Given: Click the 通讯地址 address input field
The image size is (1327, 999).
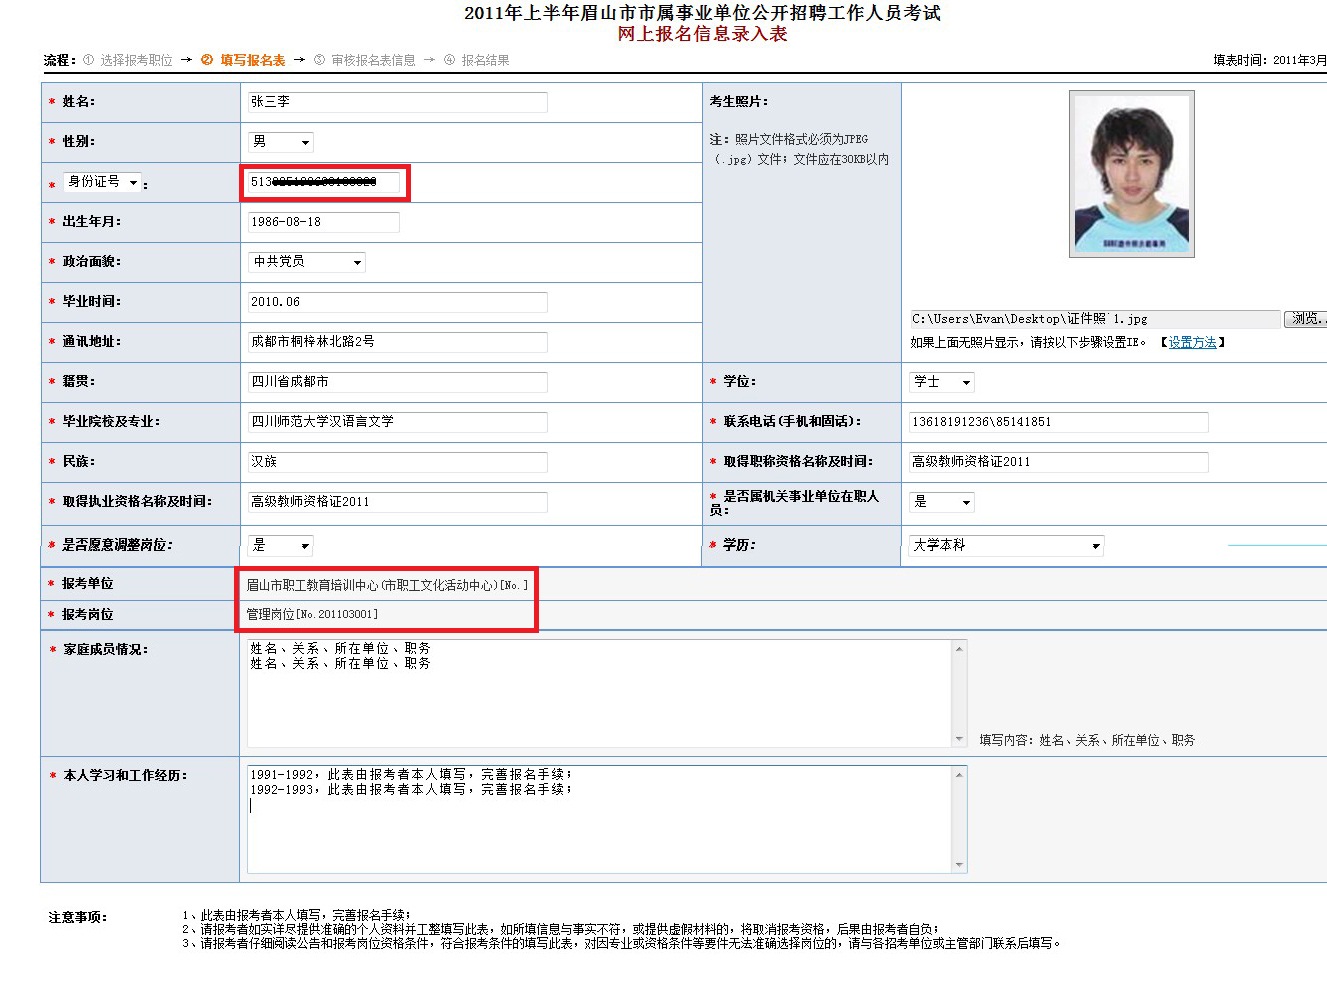Looking at the screenshot, I should point(397,342).
